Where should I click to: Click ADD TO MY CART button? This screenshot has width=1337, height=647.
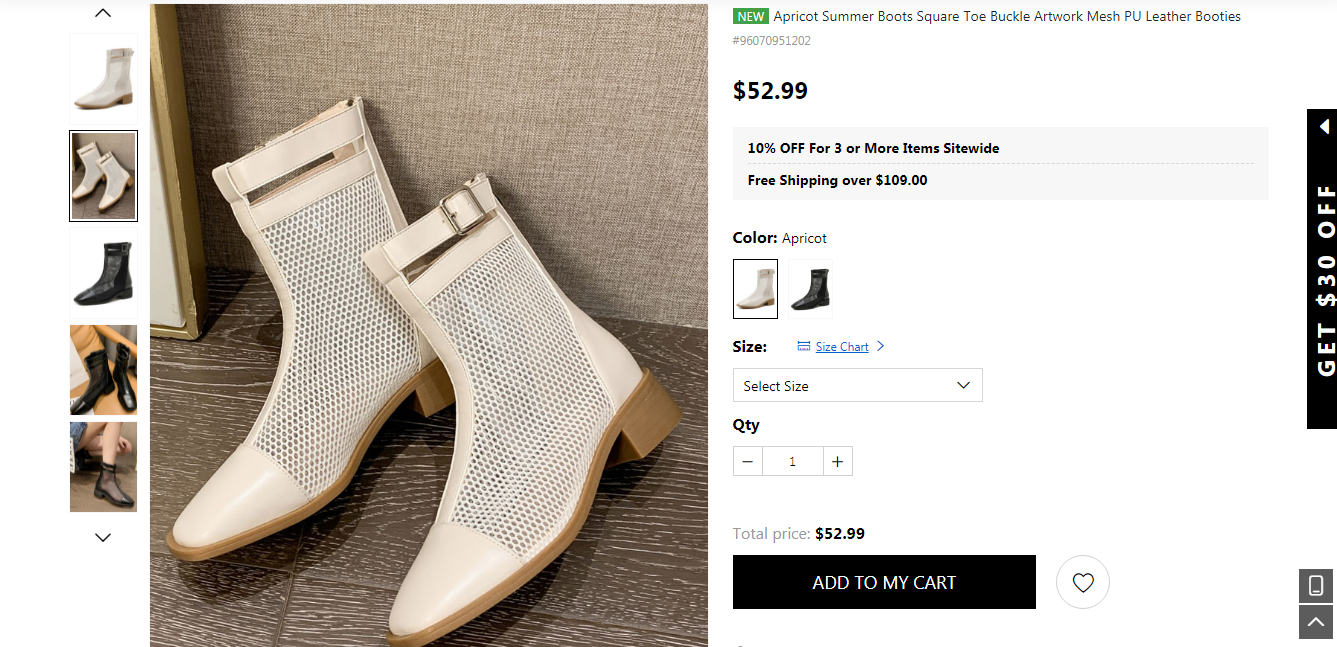tap(884, 582)
